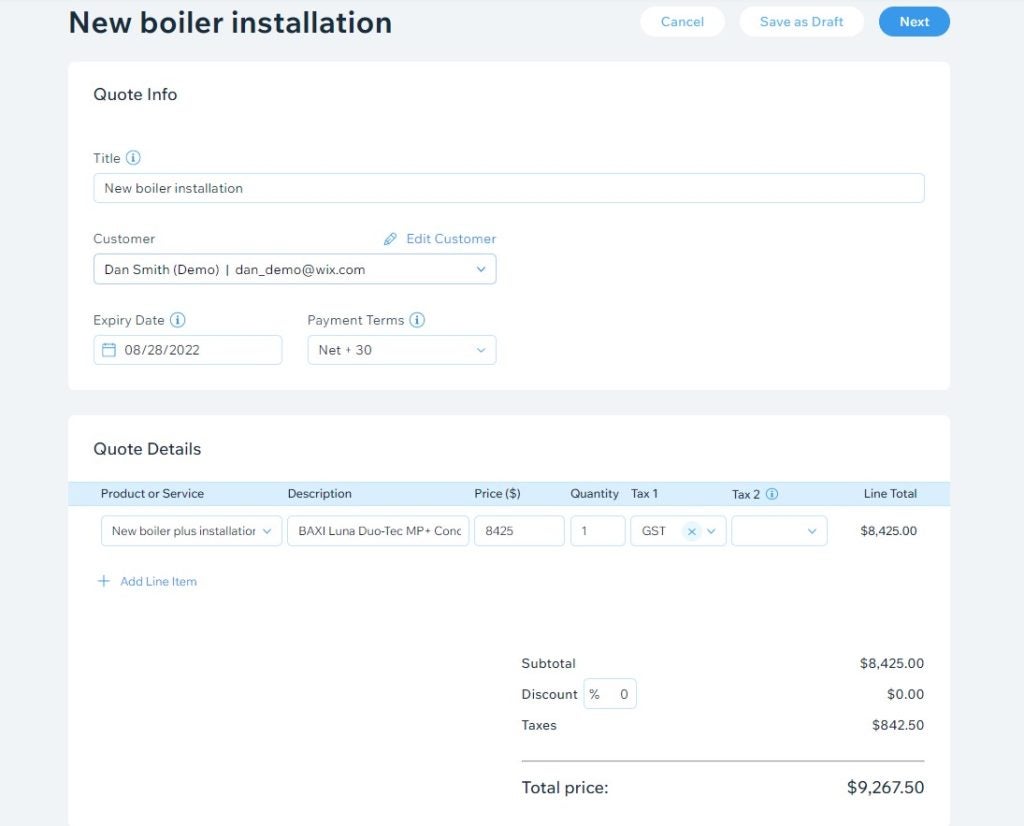Click the Edit Customer link
The width and height of the screenshot is (1024, 826).
pos(448,238)
